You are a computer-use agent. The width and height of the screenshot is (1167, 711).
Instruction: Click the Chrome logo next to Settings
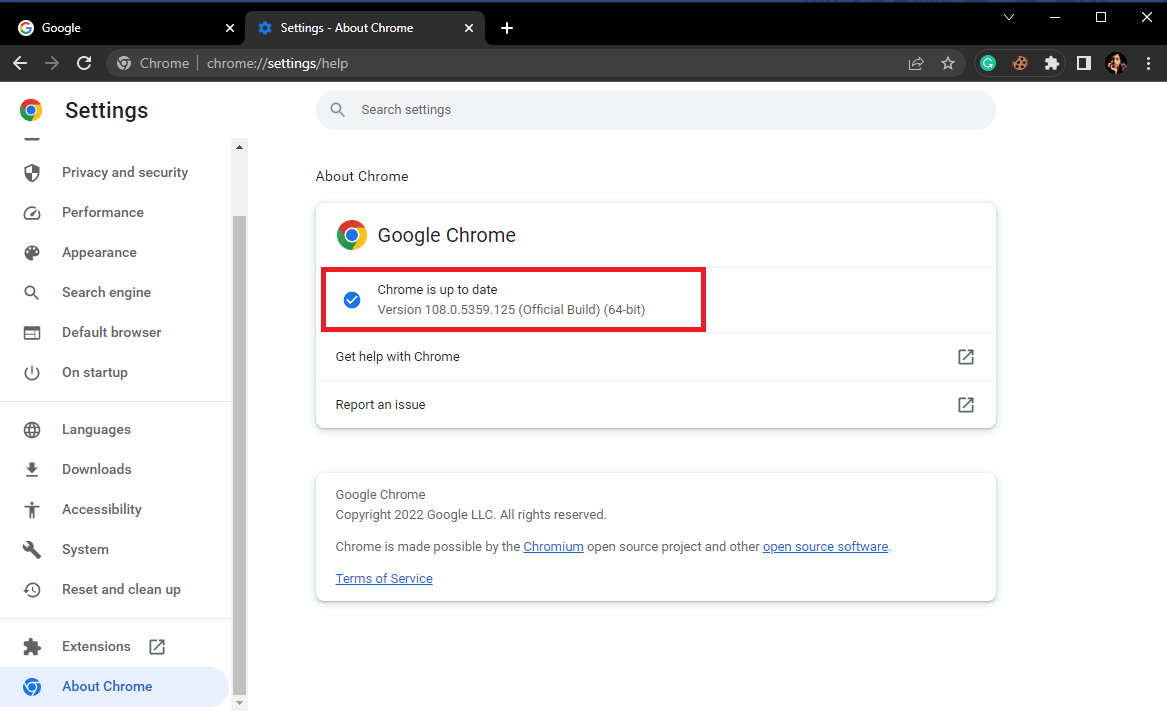point(31,110)
